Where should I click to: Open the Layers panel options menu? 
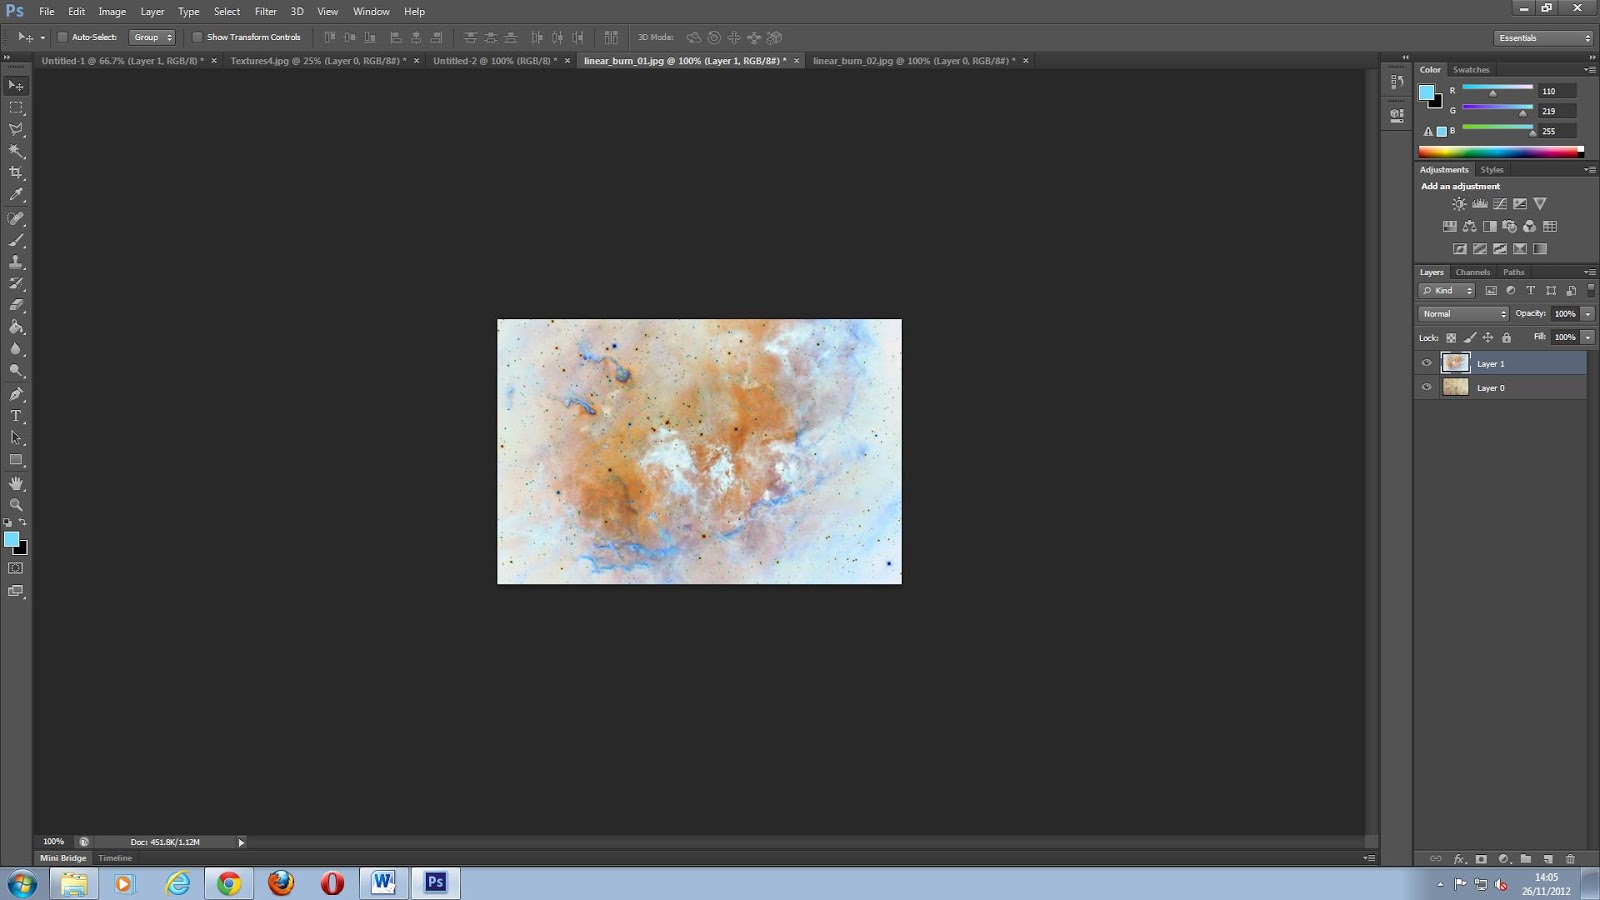coord(1590,272)
